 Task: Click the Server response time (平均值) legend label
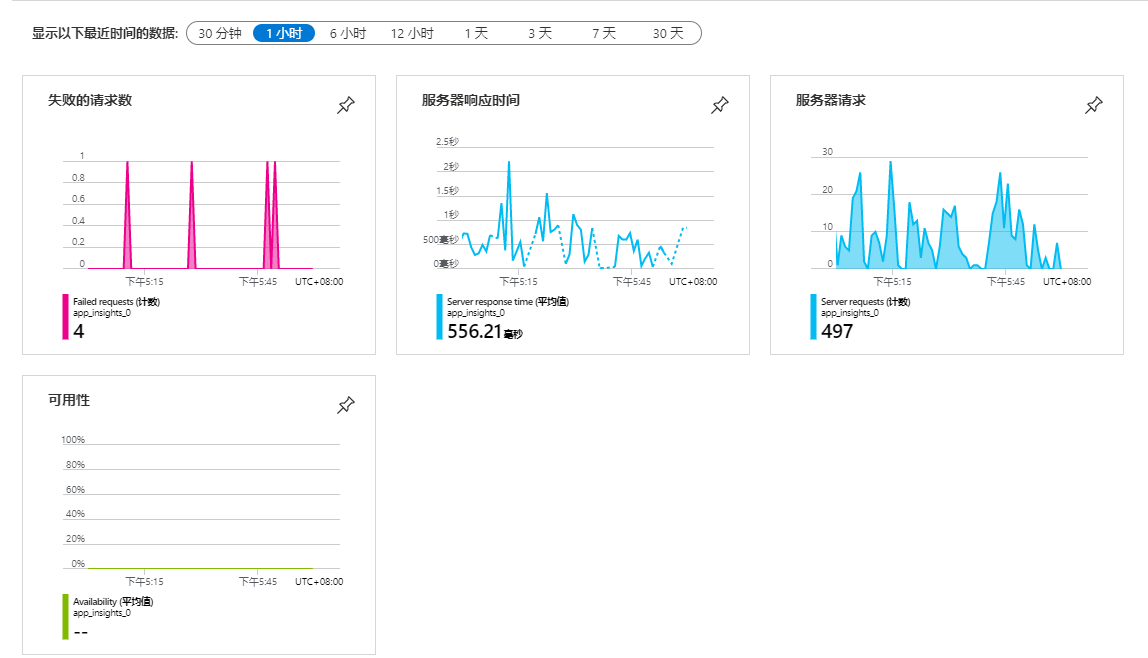click(508, 302)
